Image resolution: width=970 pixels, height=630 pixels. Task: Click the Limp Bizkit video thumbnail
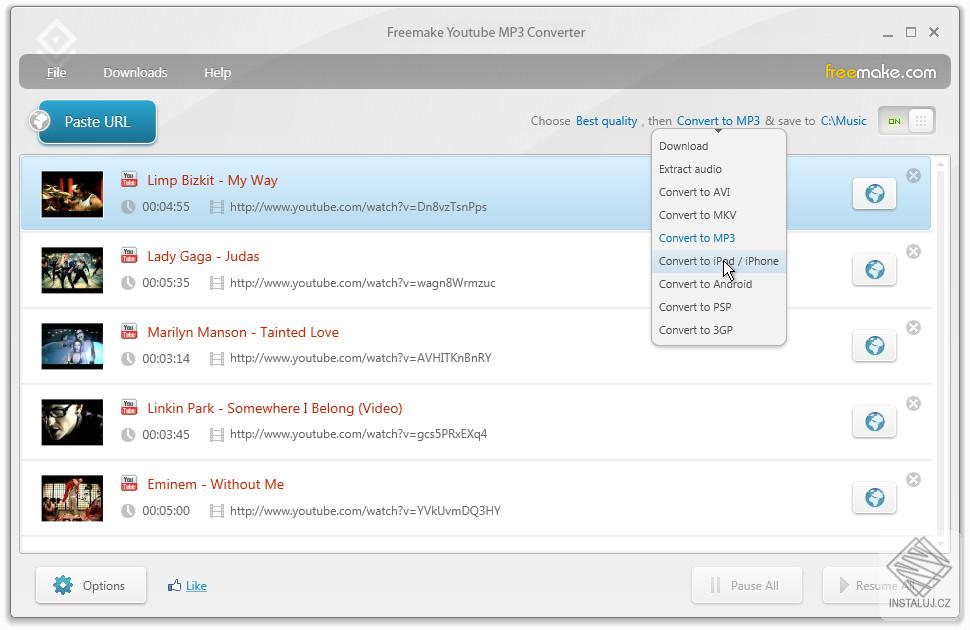pyautogui.click(x=71, y=193)
